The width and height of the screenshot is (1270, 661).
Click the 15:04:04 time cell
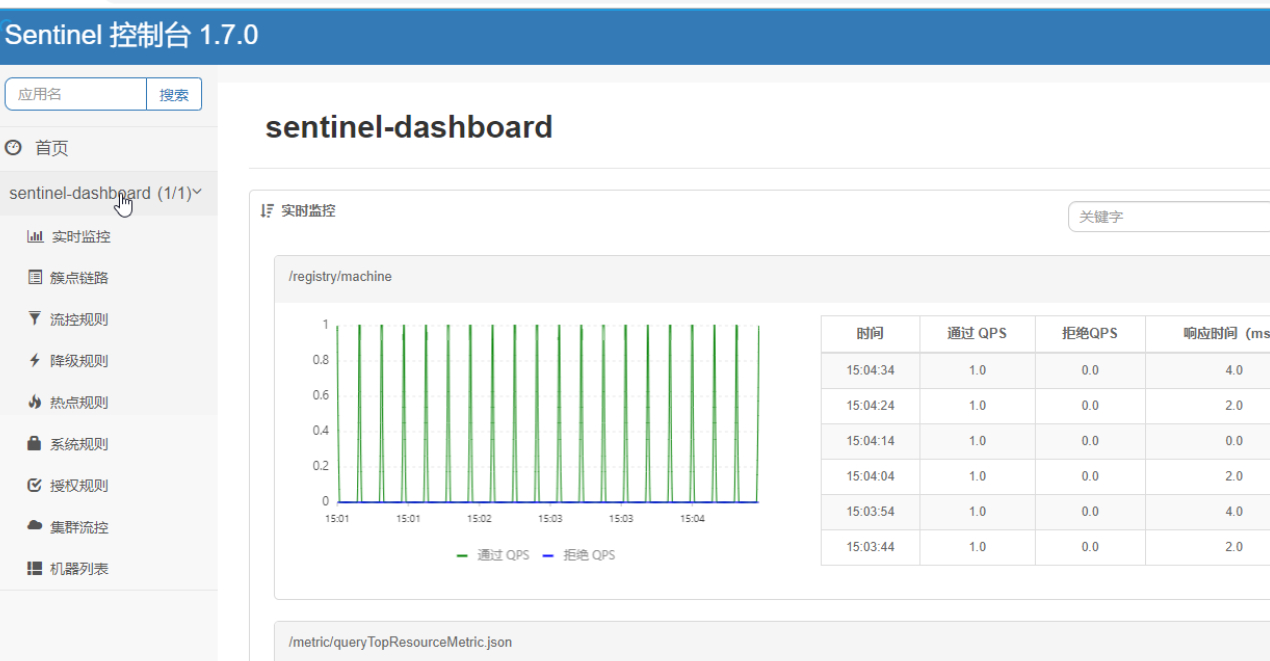[870, 476]
